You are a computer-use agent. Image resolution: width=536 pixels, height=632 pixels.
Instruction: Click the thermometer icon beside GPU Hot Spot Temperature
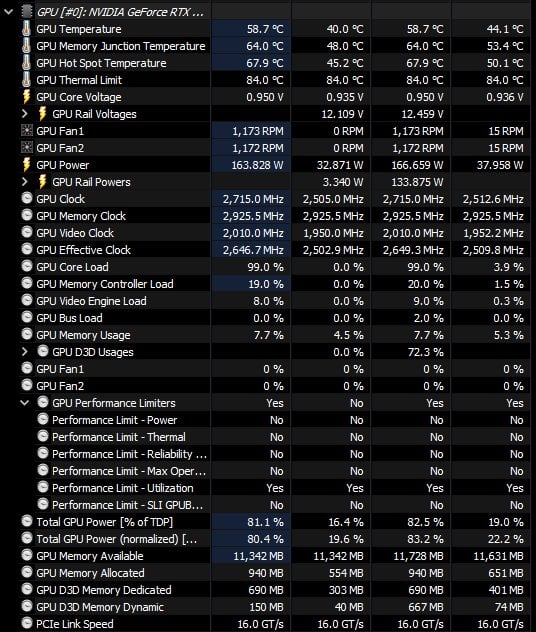tap(26, 63)
